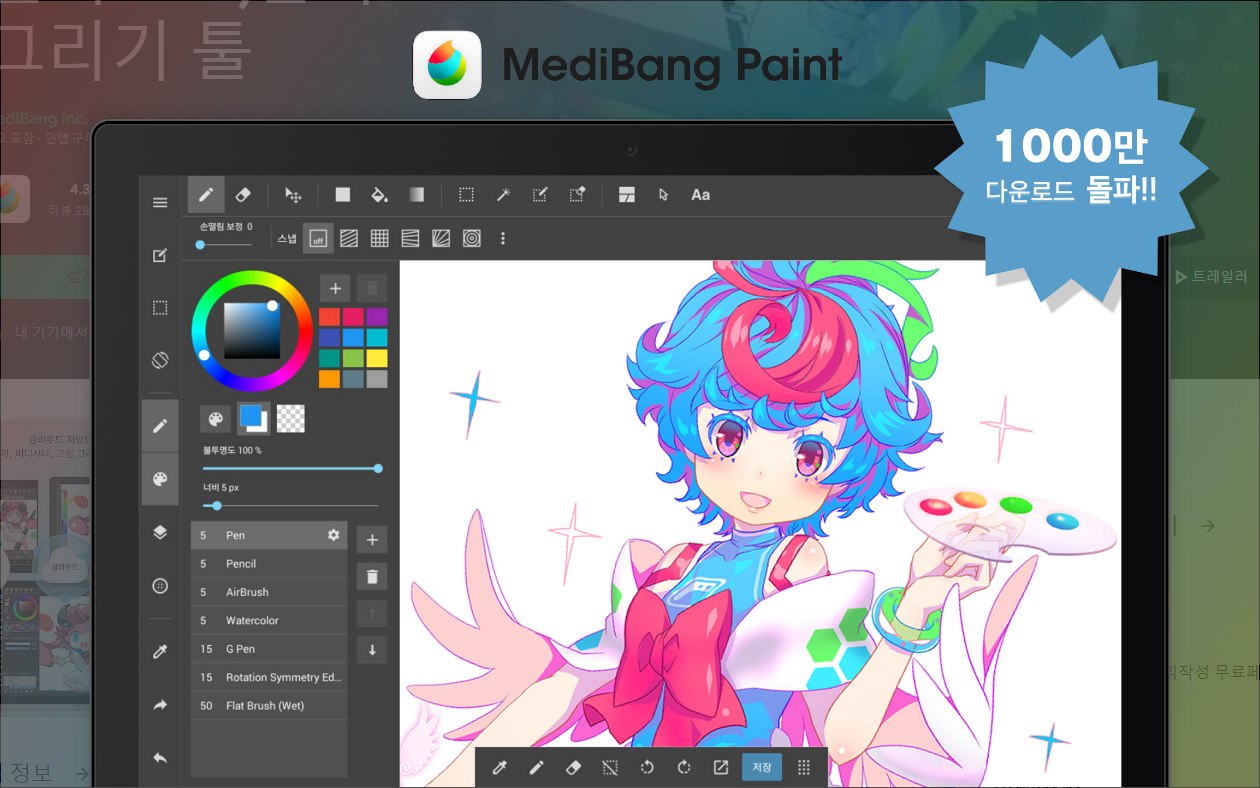
Task: Choose the rectangular selection tool in top toolbar
Action: [466, 194]
